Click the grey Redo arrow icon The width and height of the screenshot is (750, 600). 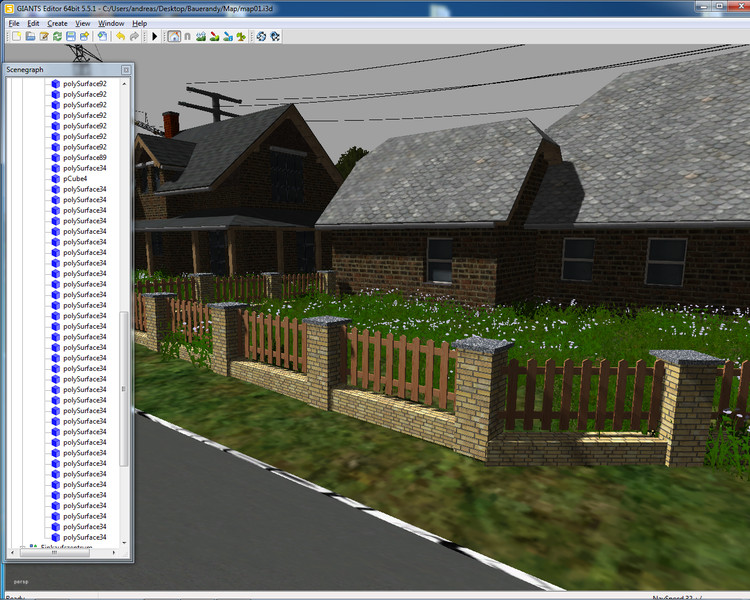(x=134, y=36)
